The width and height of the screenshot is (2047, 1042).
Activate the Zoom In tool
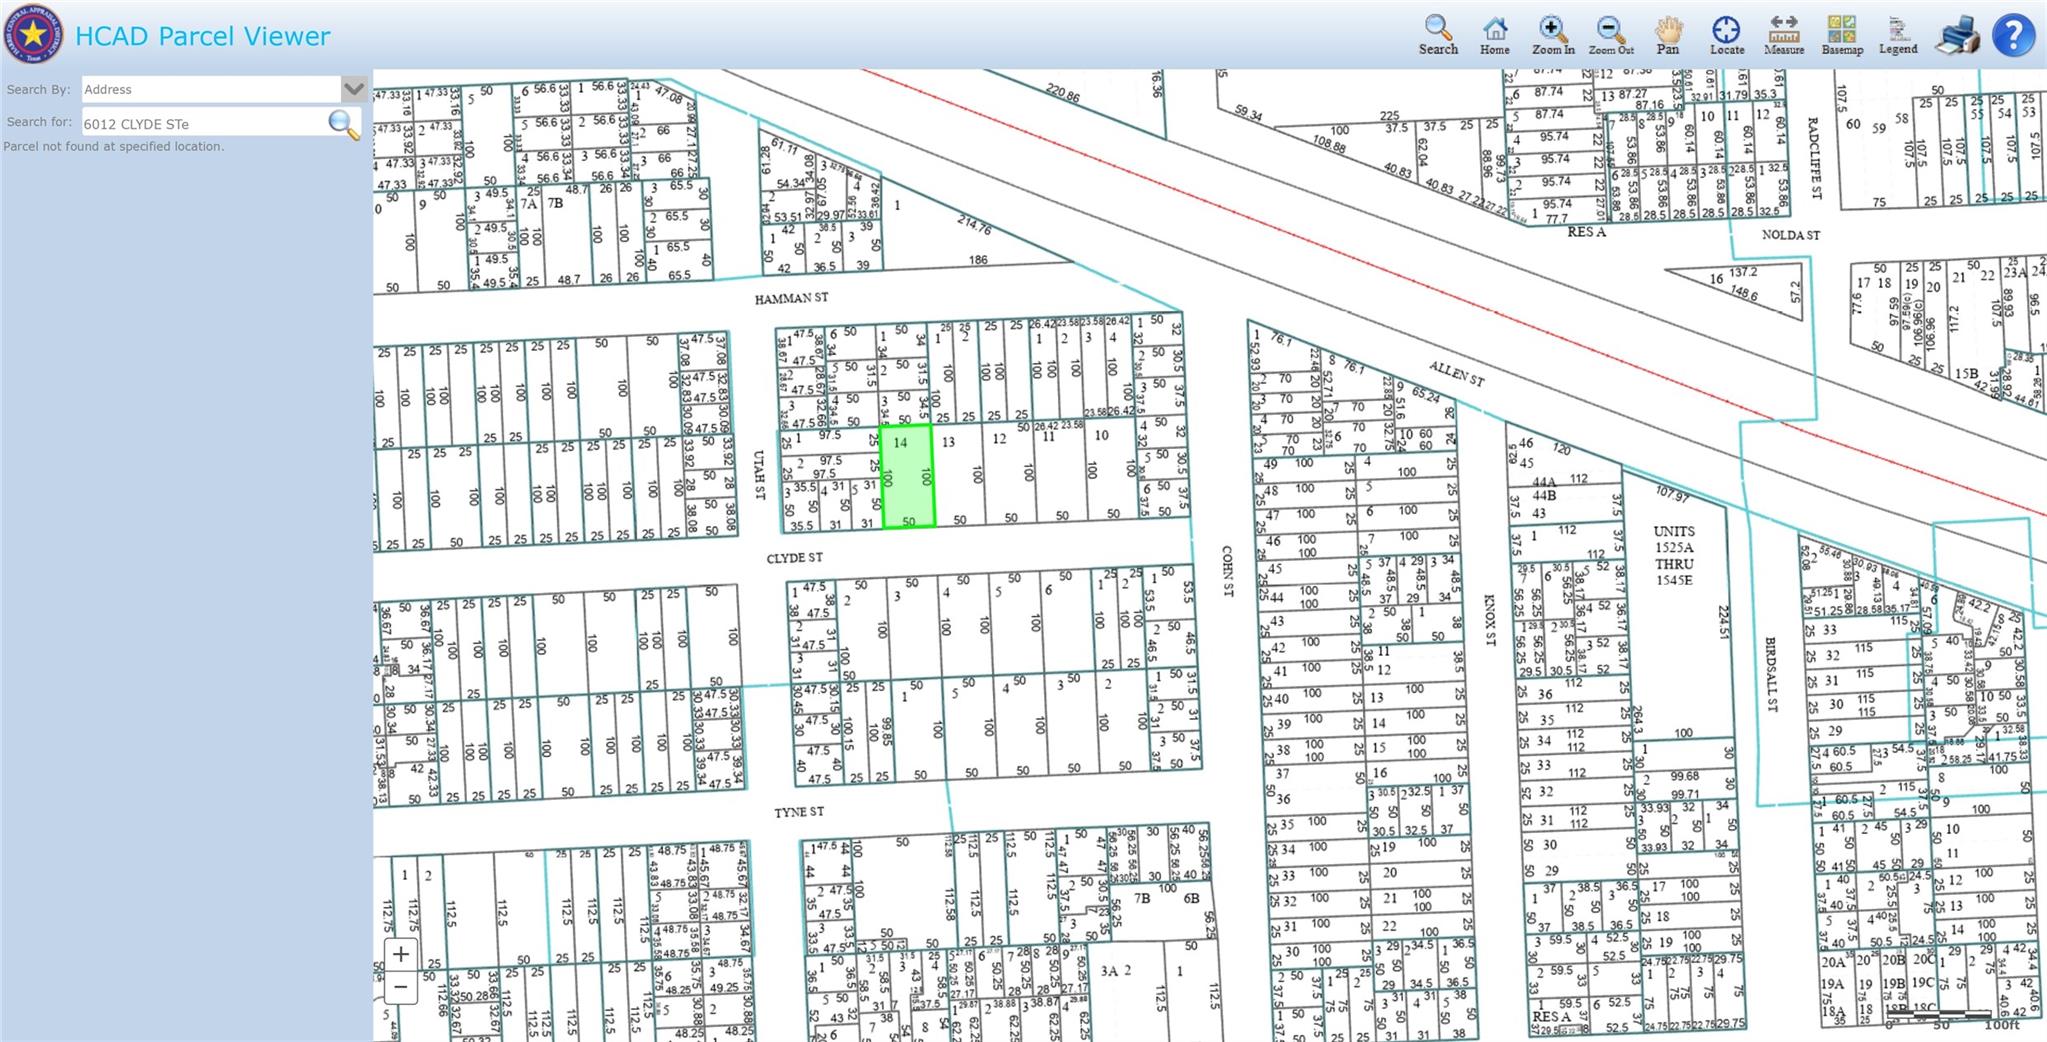[1553, 34]
